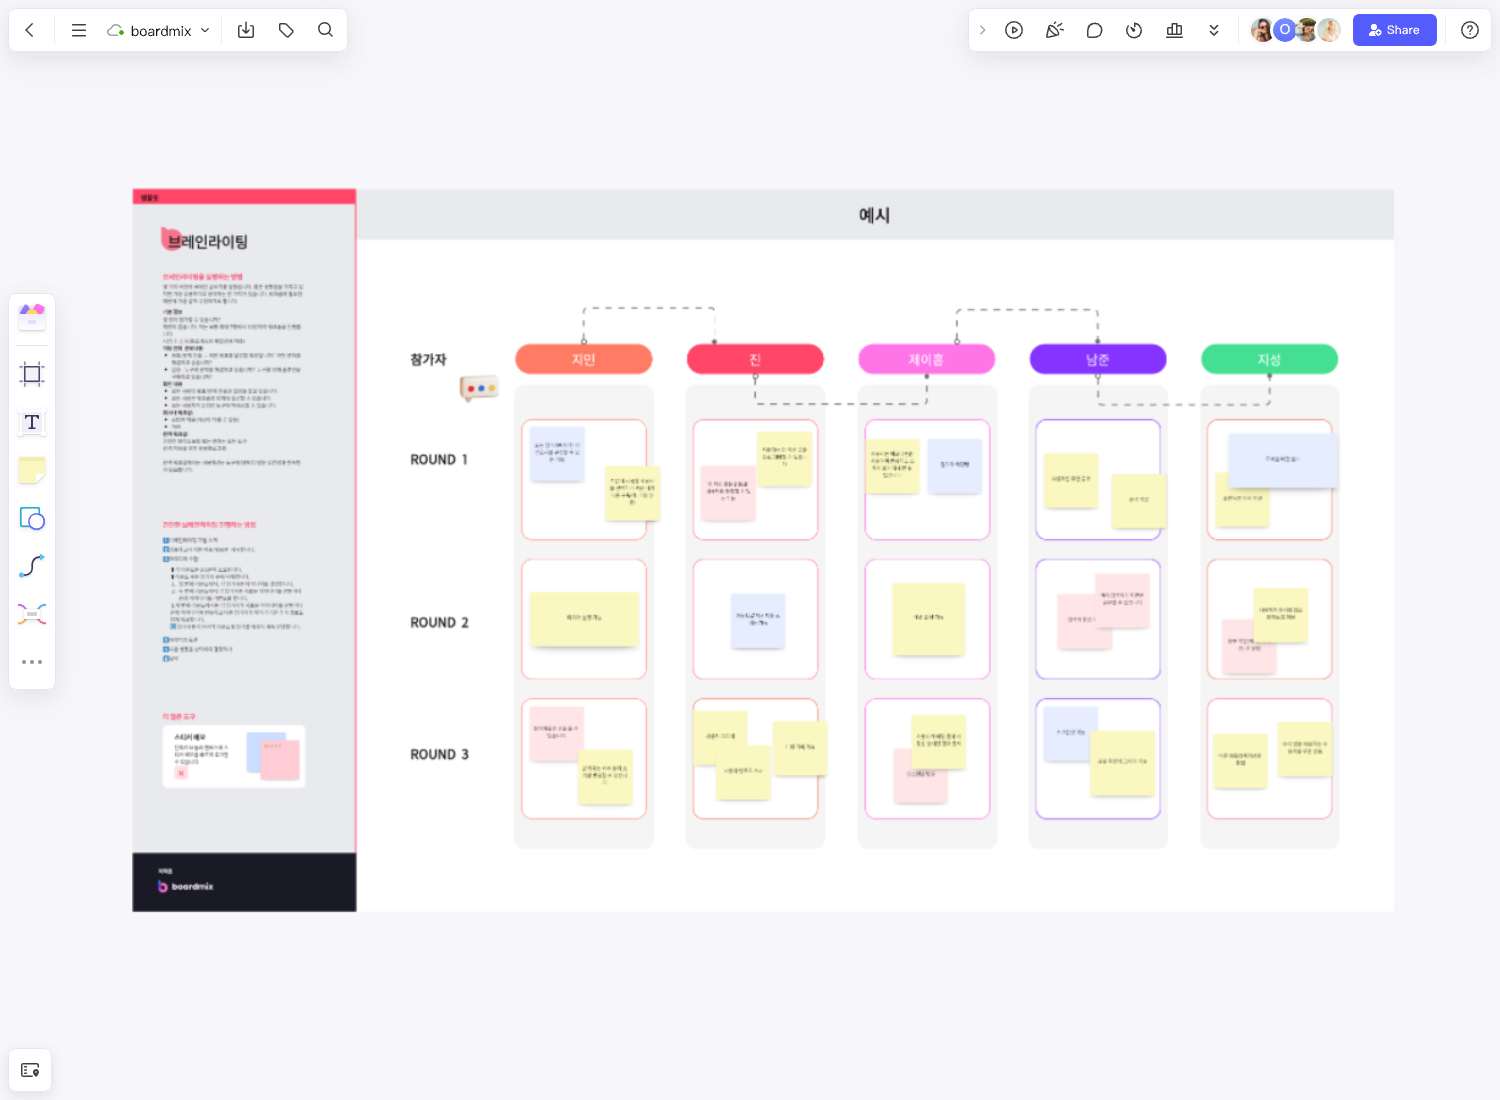Select the Frame tool
This screenshot has height=1100, width=1500.
coord(32,374)
